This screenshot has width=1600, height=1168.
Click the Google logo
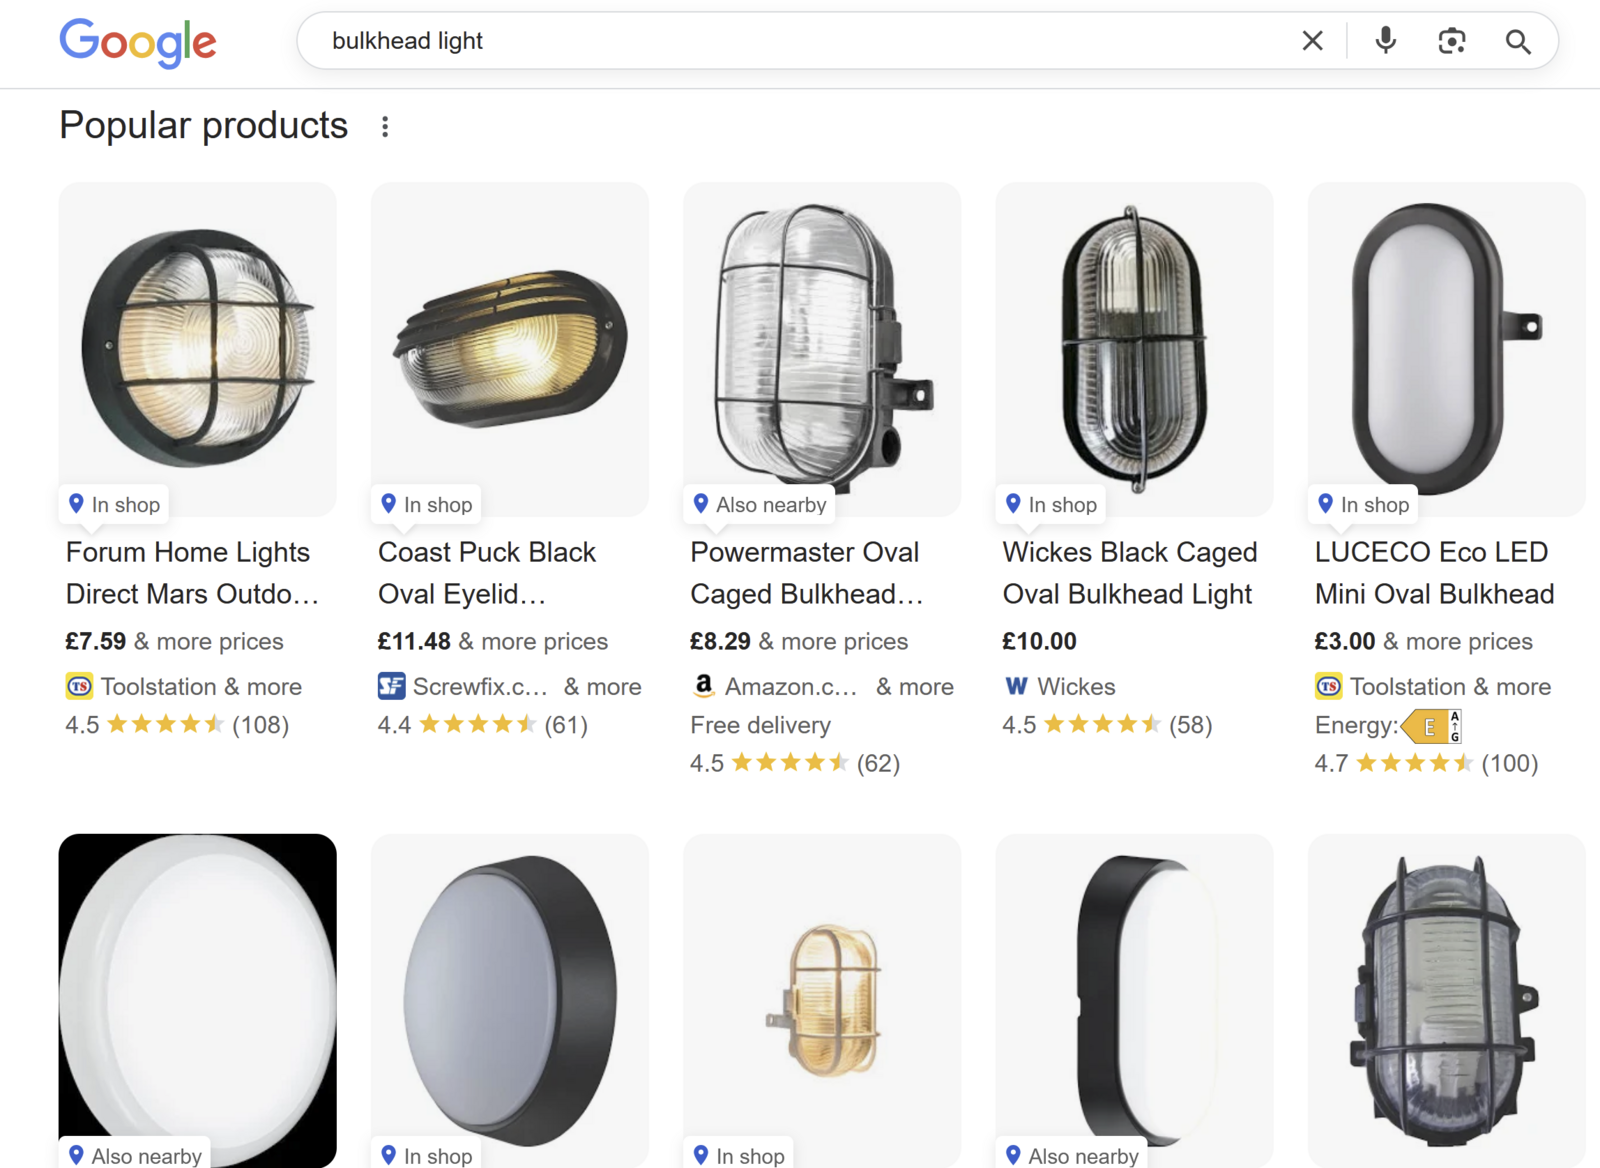[x=137, y=42]
